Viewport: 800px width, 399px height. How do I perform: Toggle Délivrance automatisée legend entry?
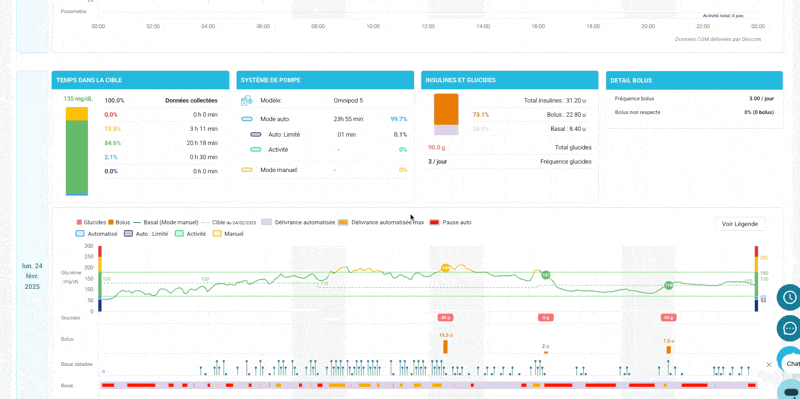pos(298,222)
